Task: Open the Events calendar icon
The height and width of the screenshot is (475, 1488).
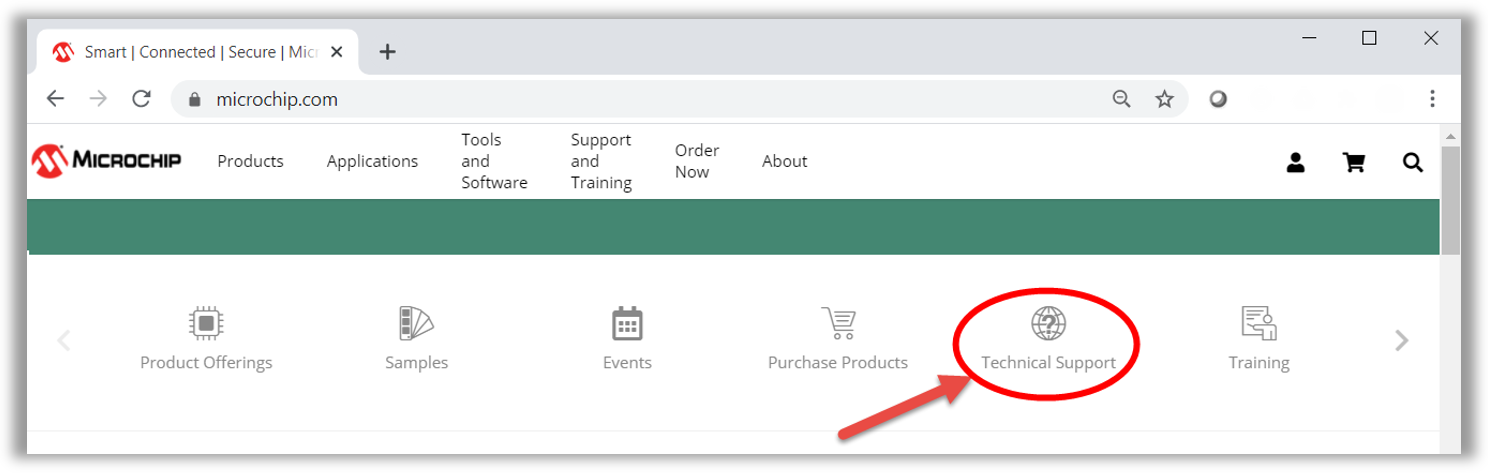Action: click(627, 324)
